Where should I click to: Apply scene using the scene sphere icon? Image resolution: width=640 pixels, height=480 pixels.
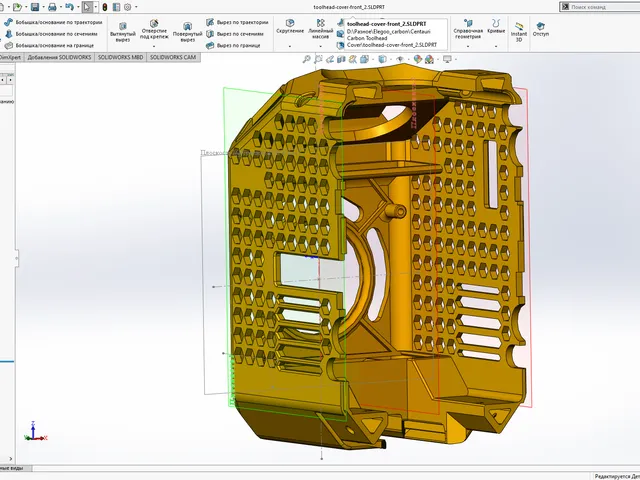click(x=429, y=59)
